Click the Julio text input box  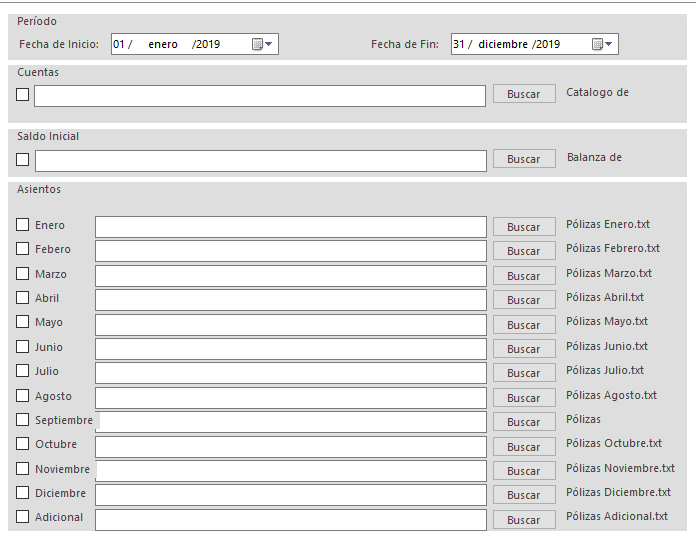290,373
